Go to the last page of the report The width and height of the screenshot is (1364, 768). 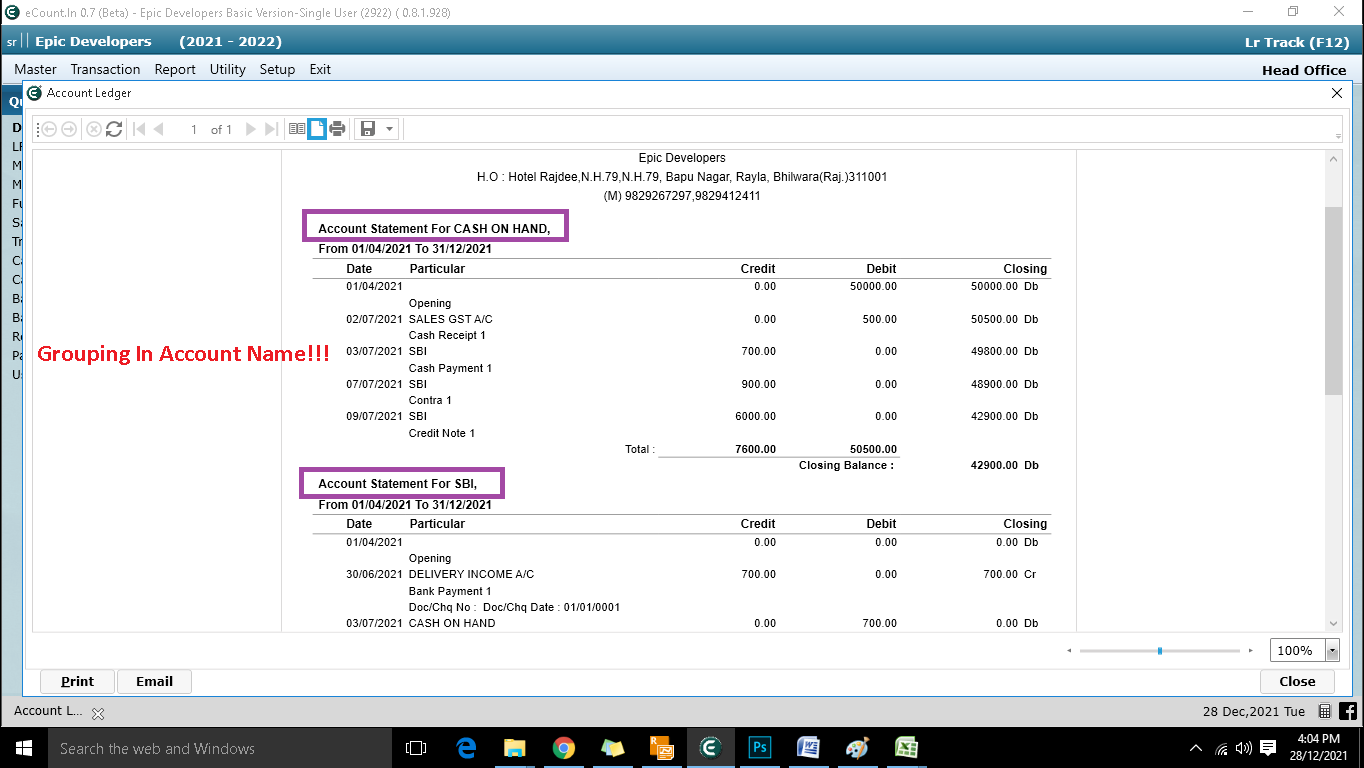click(271, 129)
